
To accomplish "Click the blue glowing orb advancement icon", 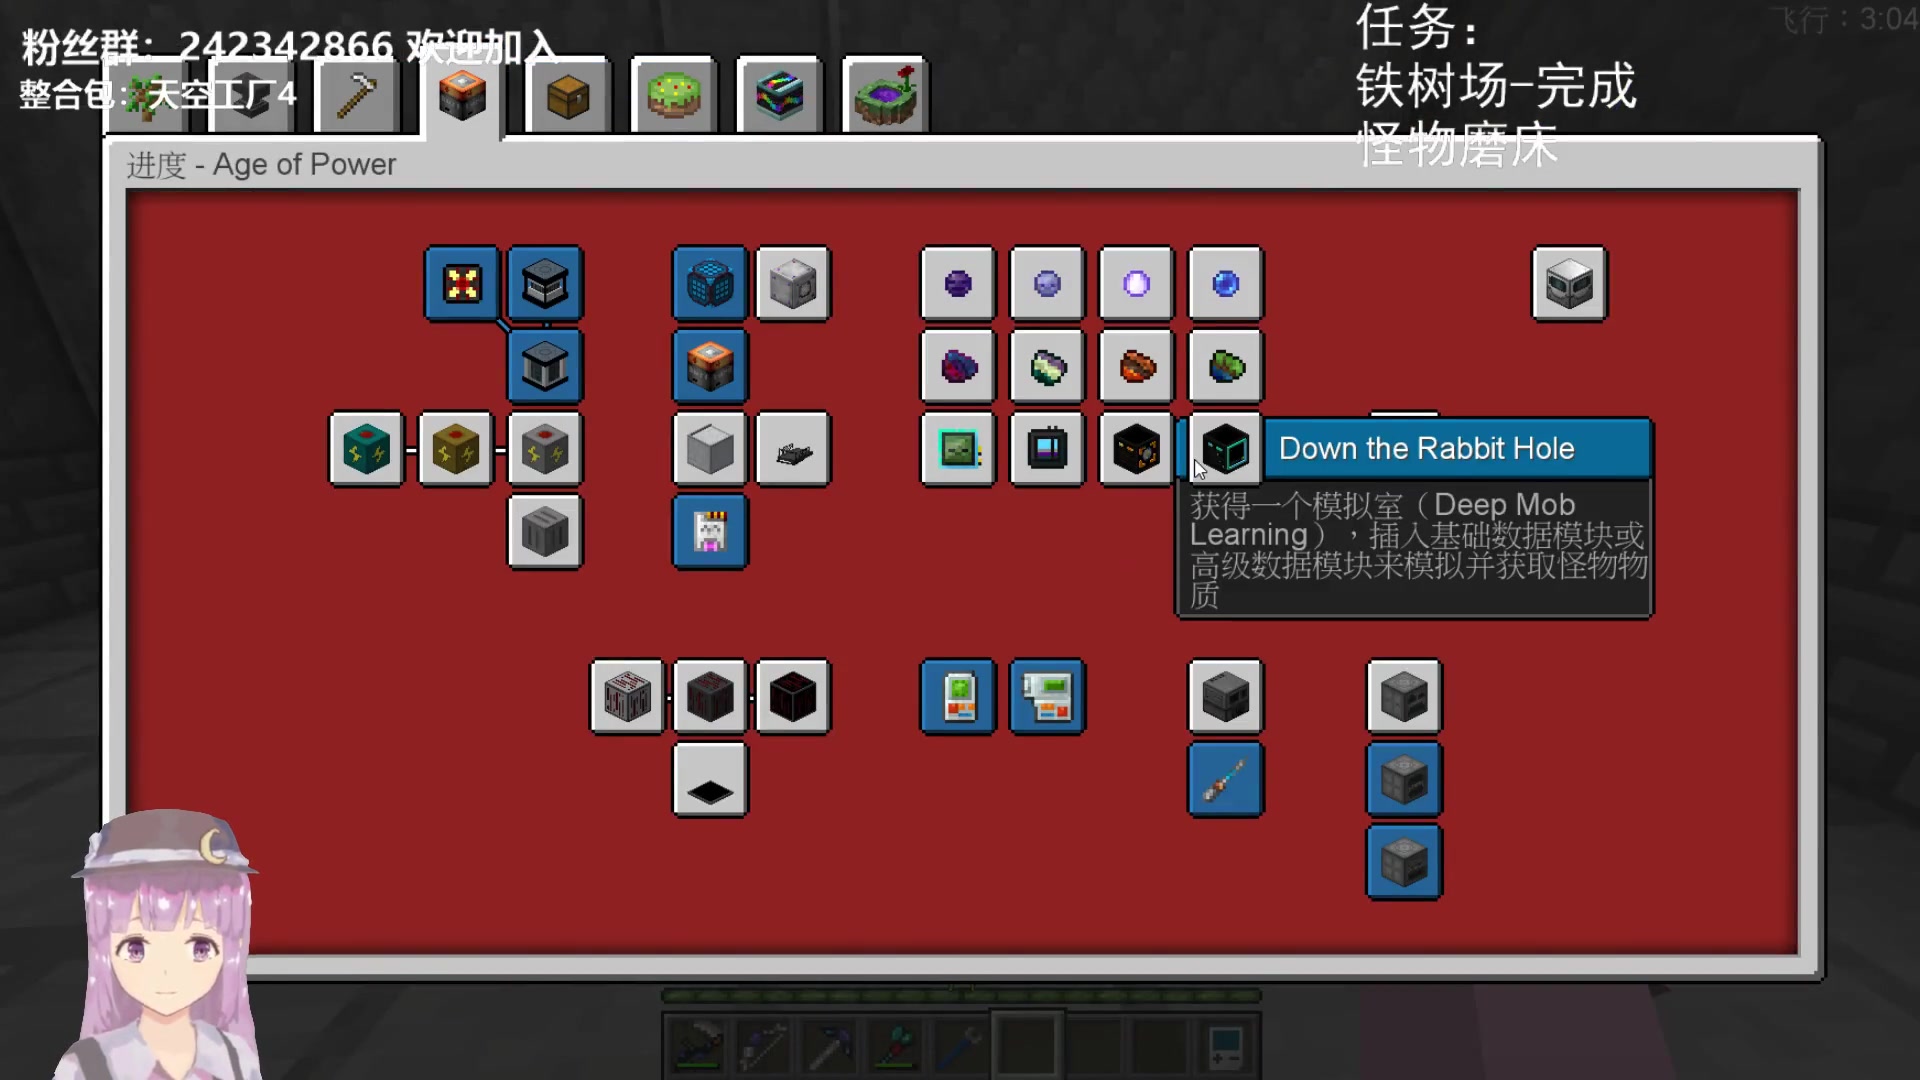I will coord(1225,282).
